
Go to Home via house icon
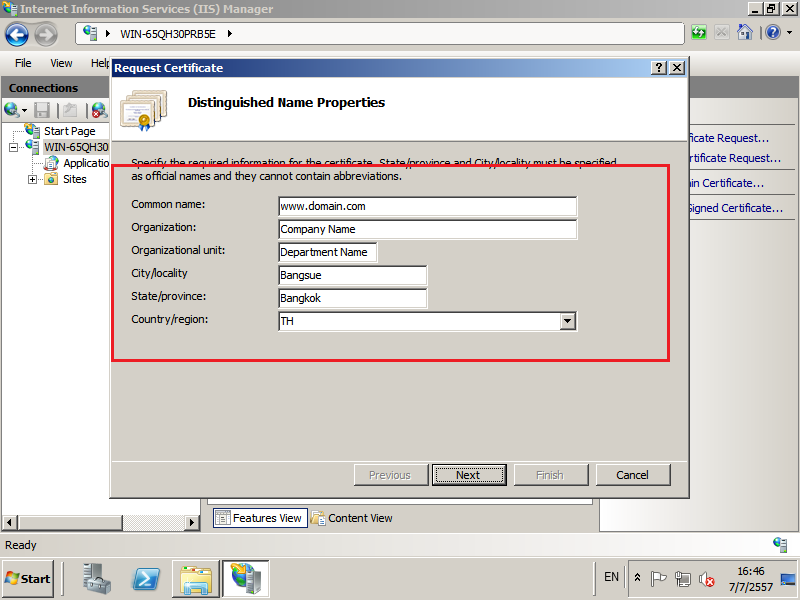pyautogui.click(x=744, y=33)
